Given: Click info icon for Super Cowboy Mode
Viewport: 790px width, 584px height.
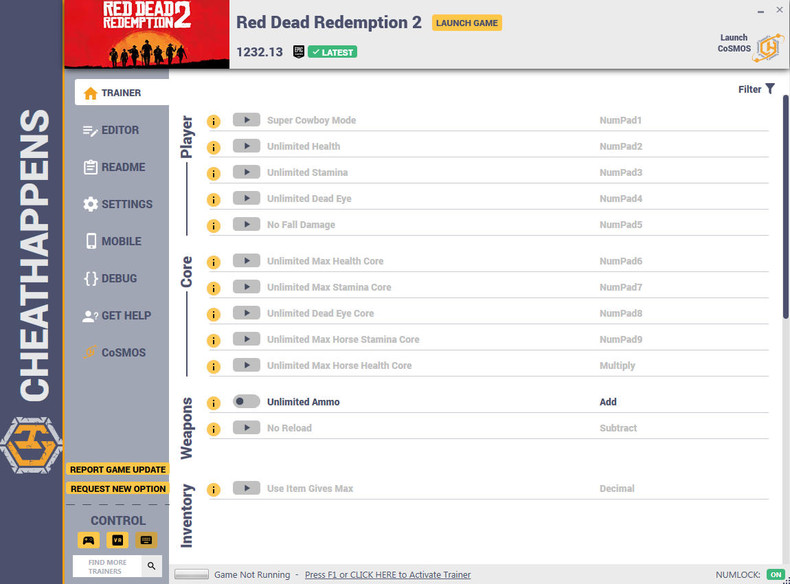Looking at the screenshot, I should pos(214,121).
